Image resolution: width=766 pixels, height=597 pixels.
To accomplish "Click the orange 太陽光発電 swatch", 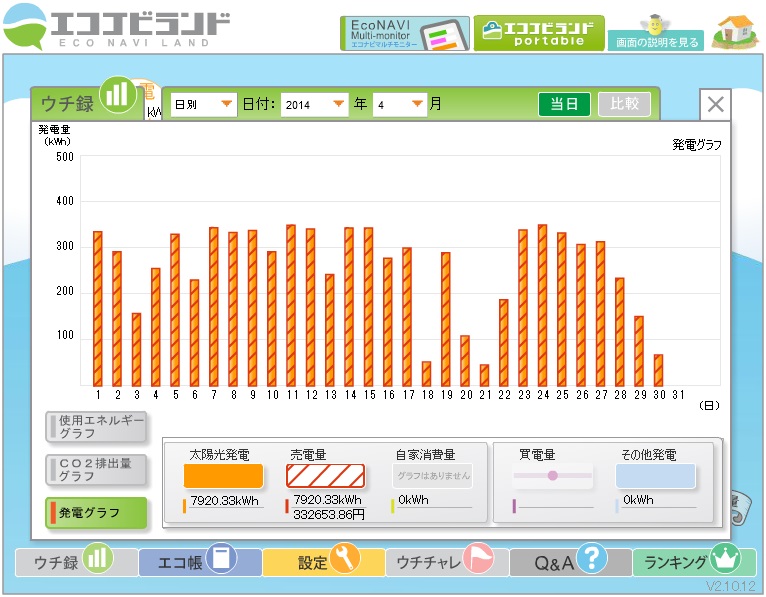I will (223, 476).
